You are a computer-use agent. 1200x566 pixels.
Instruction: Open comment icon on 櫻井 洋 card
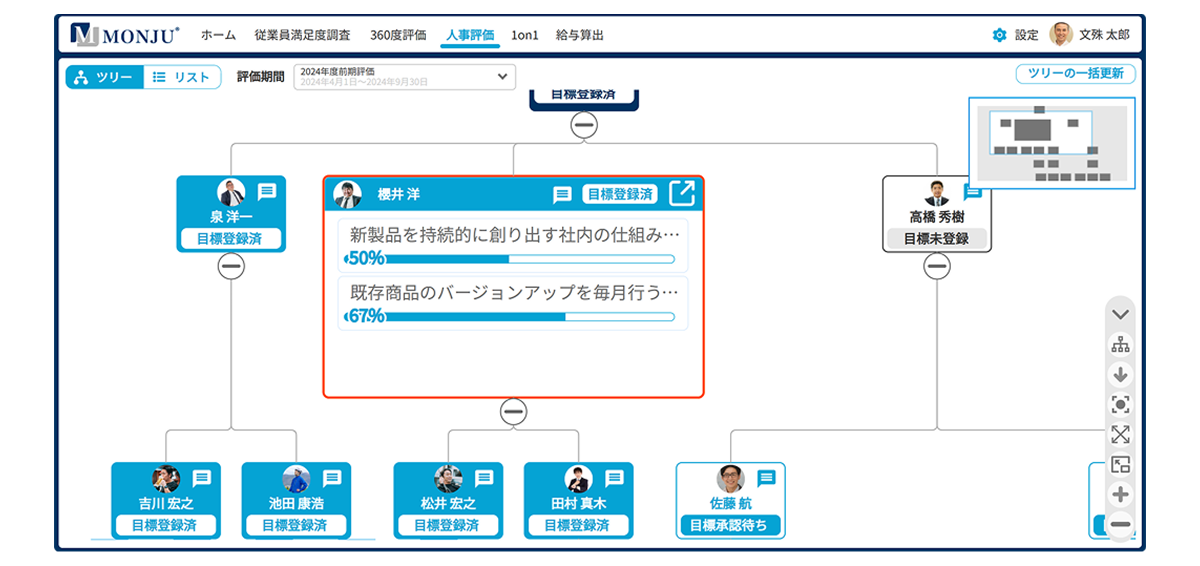point(563,194)
